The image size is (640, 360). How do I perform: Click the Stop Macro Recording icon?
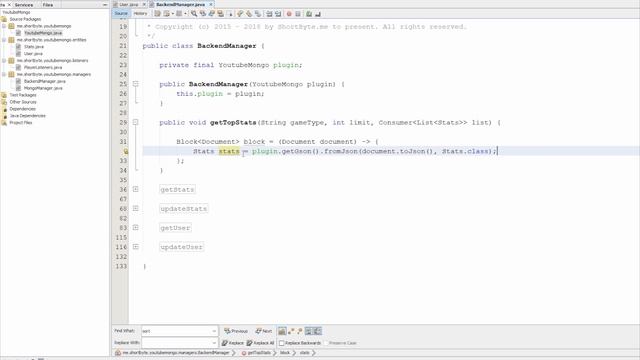point(298,13)
